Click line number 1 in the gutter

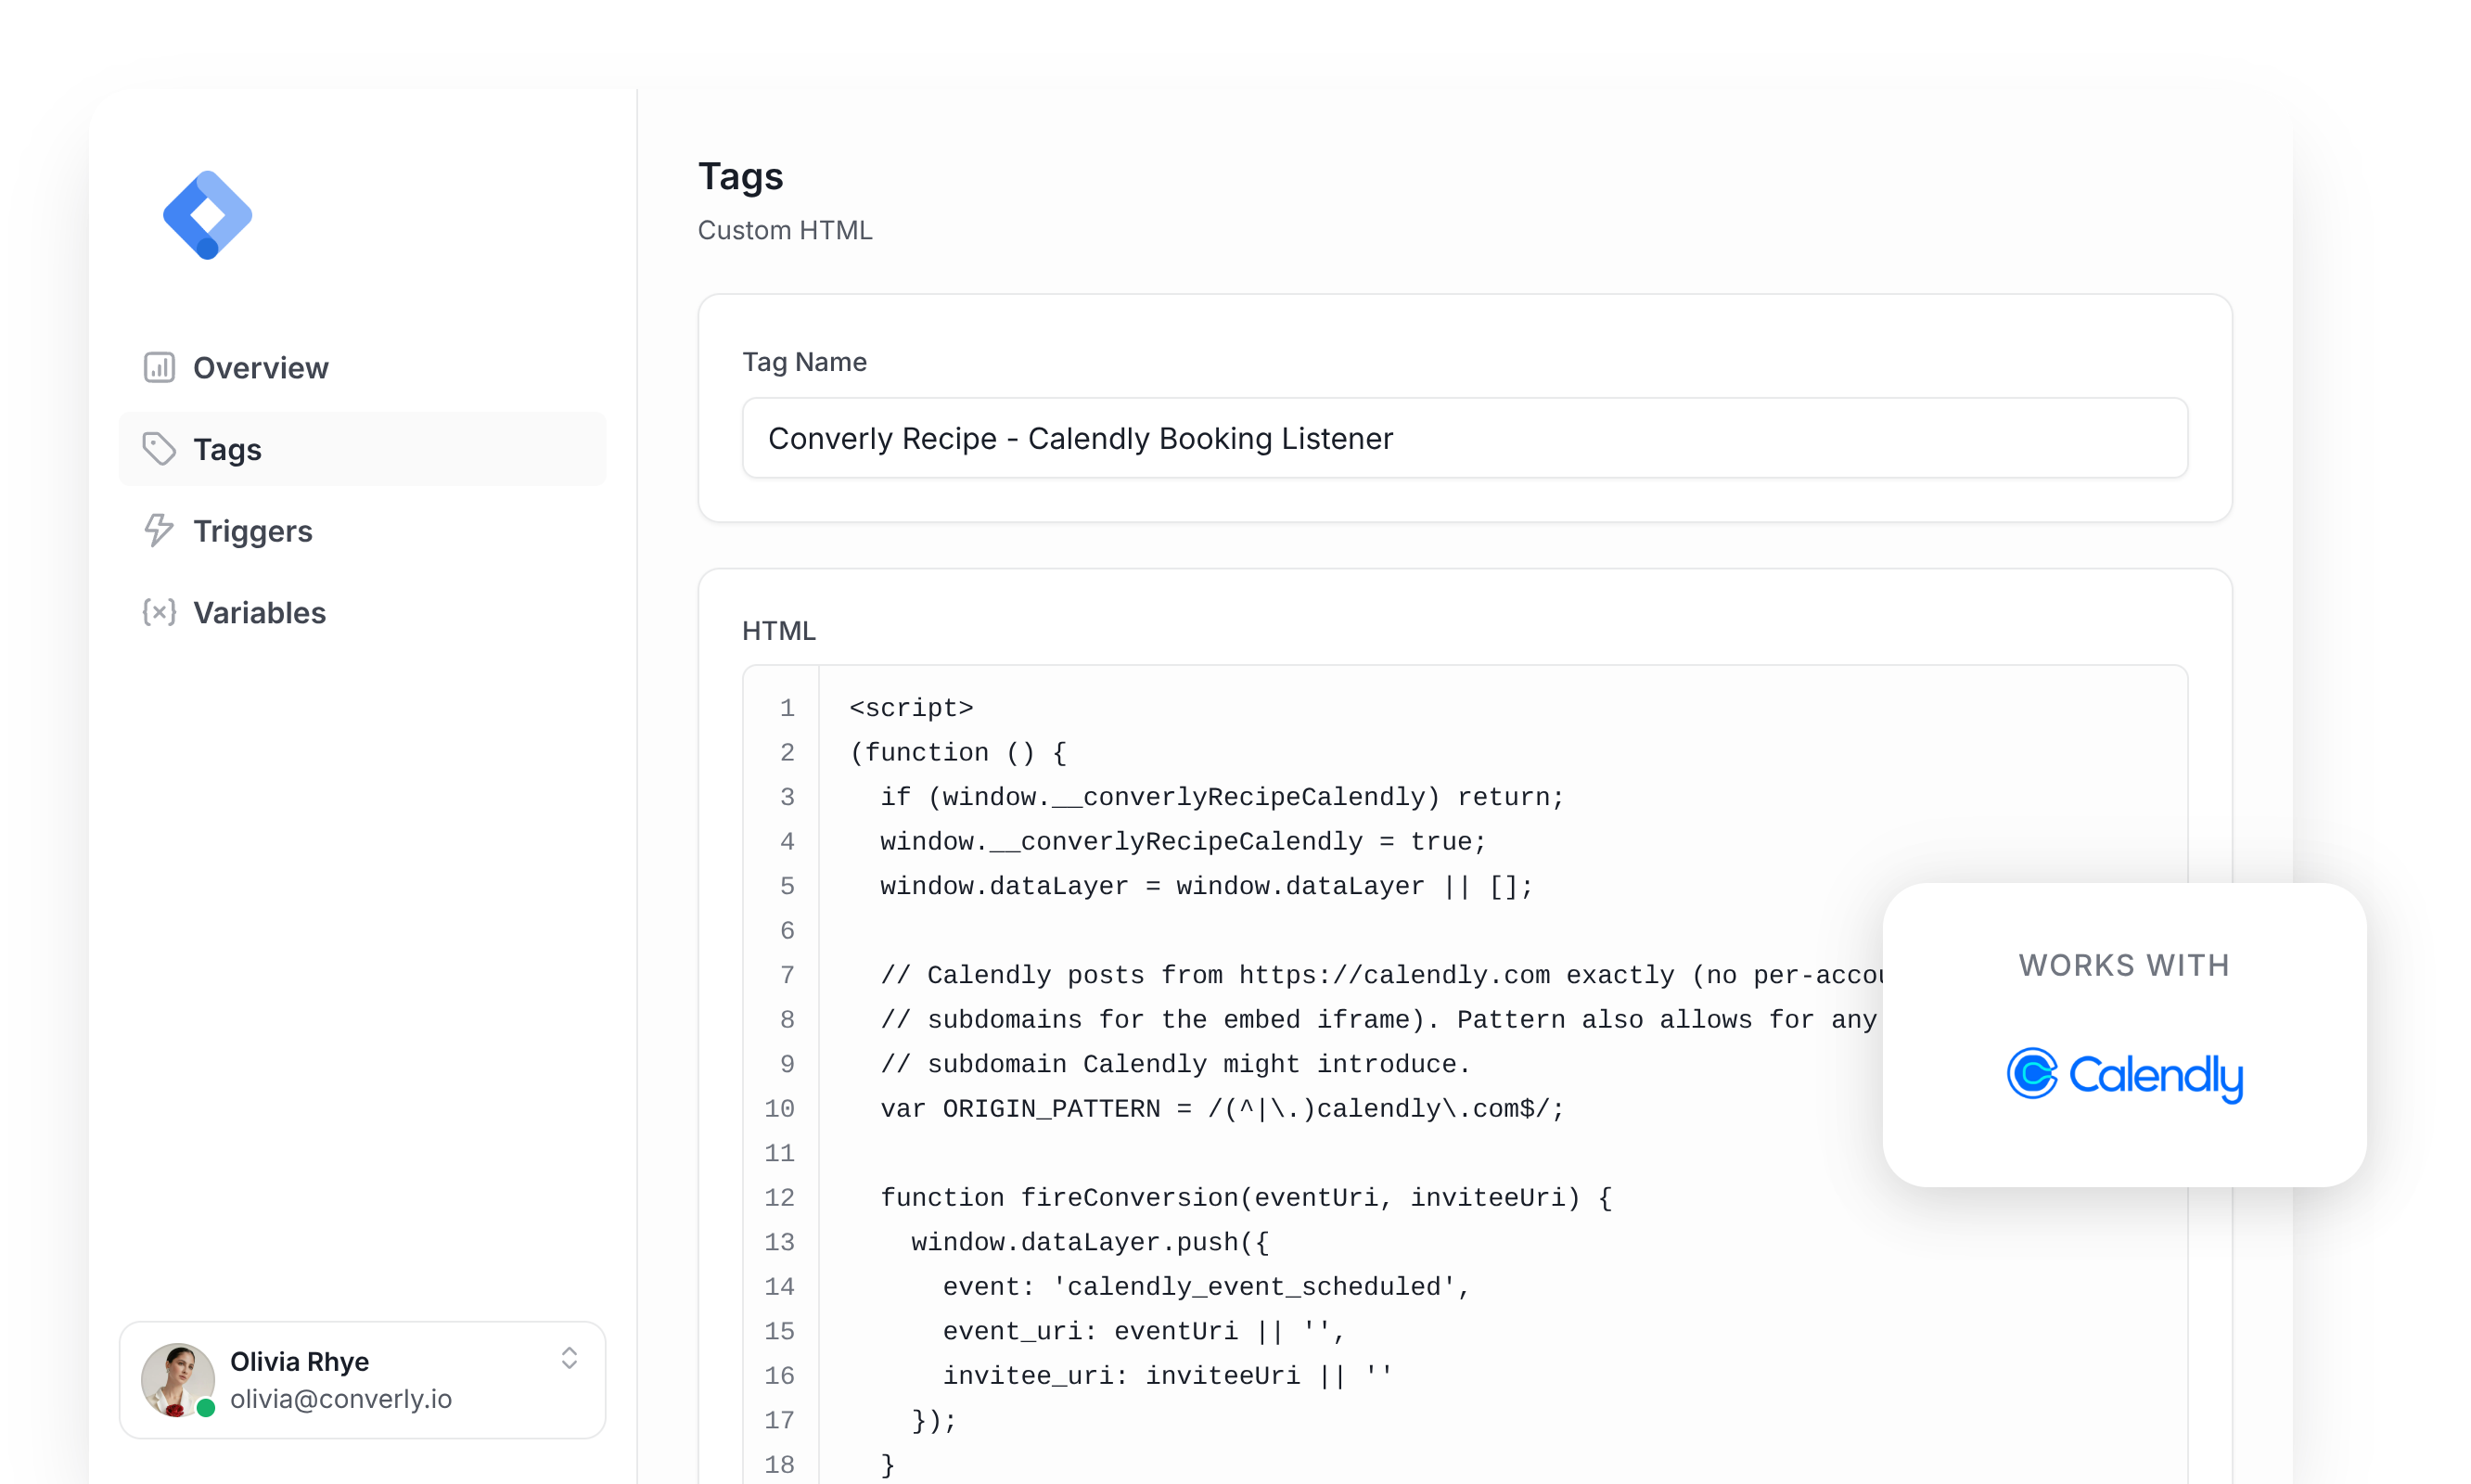[x=787, y=708]
